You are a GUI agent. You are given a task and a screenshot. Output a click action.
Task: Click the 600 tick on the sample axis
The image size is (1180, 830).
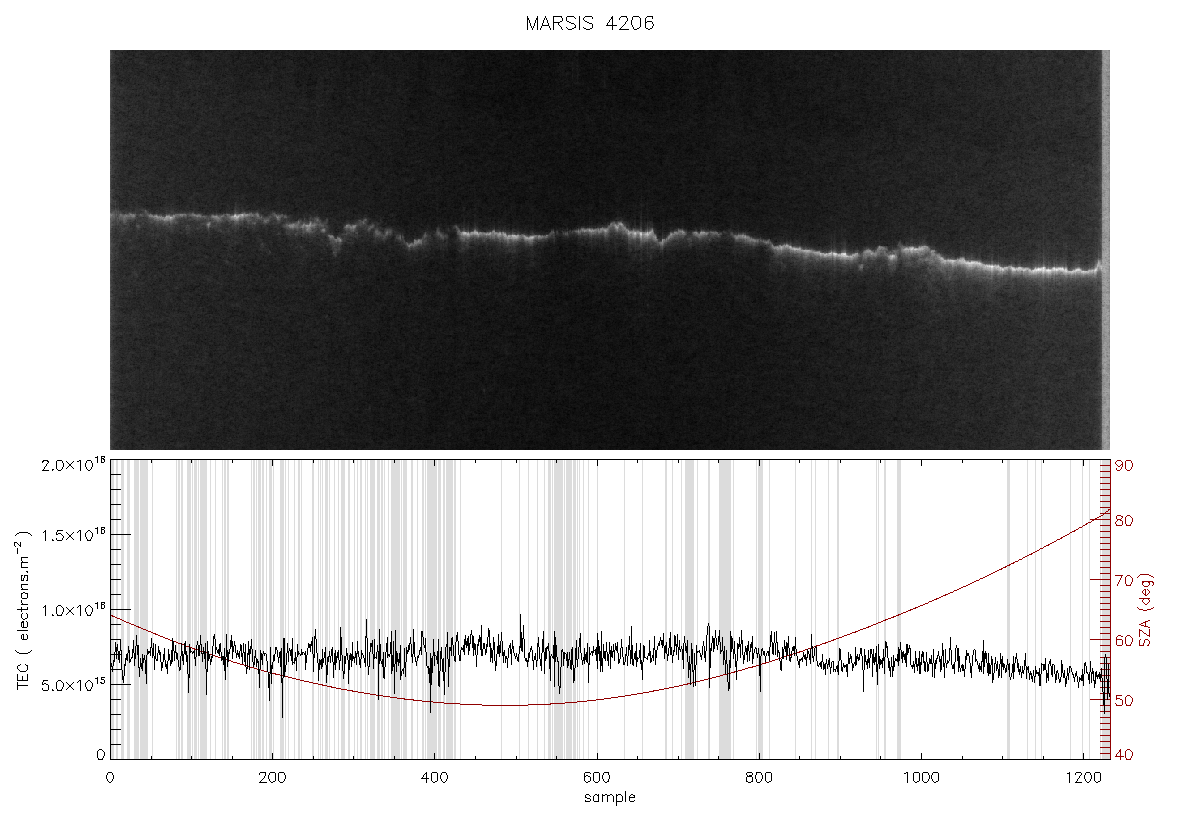(597, 777)
